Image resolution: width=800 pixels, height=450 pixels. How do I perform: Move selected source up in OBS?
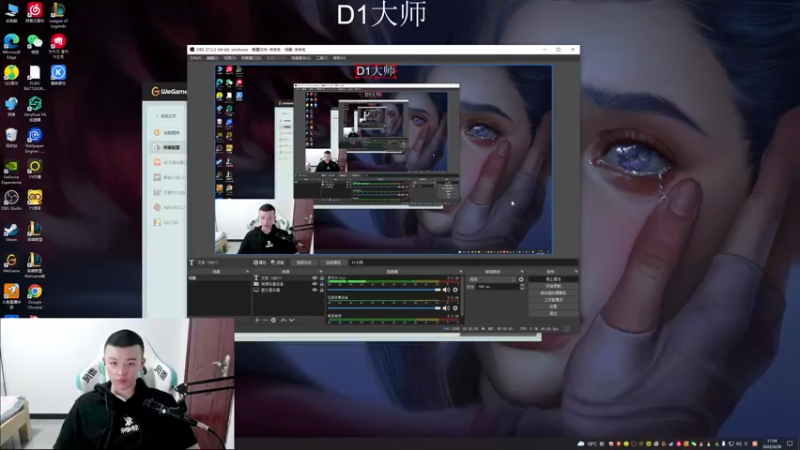click(x=283, y=320)
